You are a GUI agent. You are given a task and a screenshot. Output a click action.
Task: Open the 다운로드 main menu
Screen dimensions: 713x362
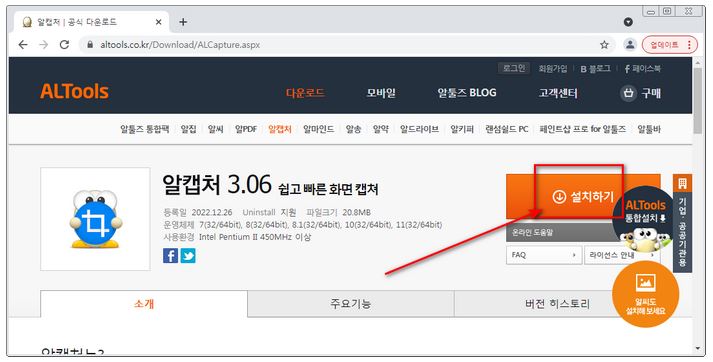(305, 93)
